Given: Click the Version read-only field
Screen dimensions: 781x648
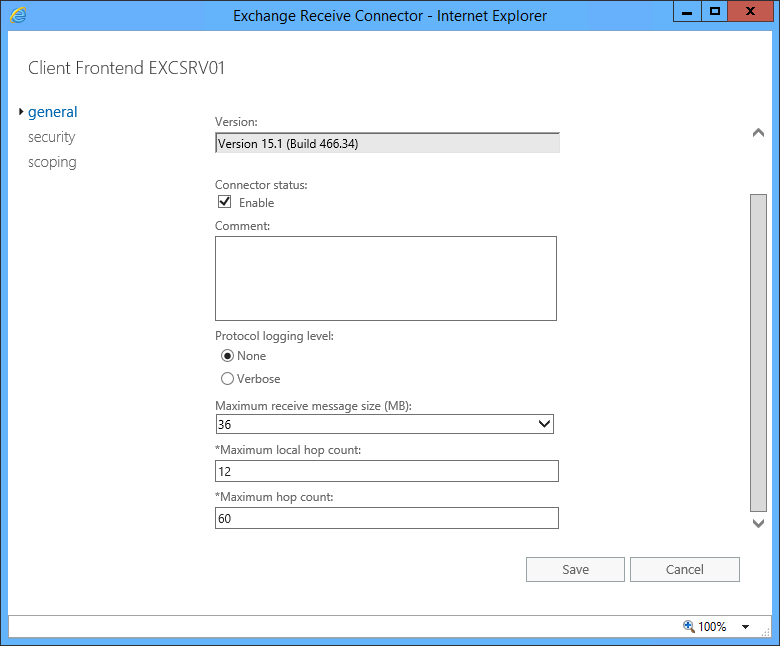Looking at the screenshot, I should click(388, 143).
